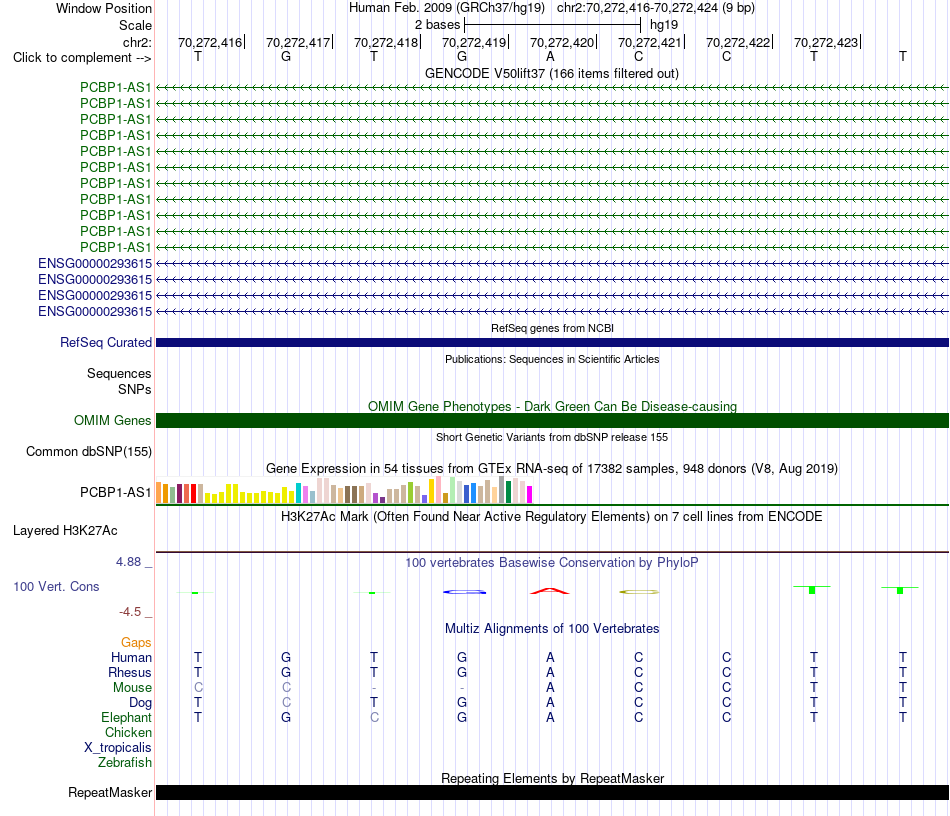The image size is (950, 816).
Task: Click the Rhesus alignment row label
Action: point(130,672)
